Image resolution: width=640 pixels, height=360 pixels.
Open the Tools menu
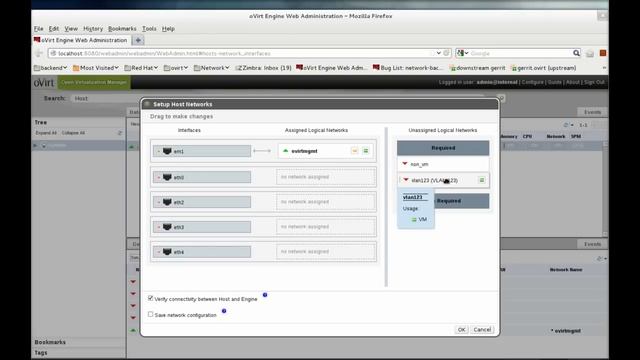click(149, 29)
